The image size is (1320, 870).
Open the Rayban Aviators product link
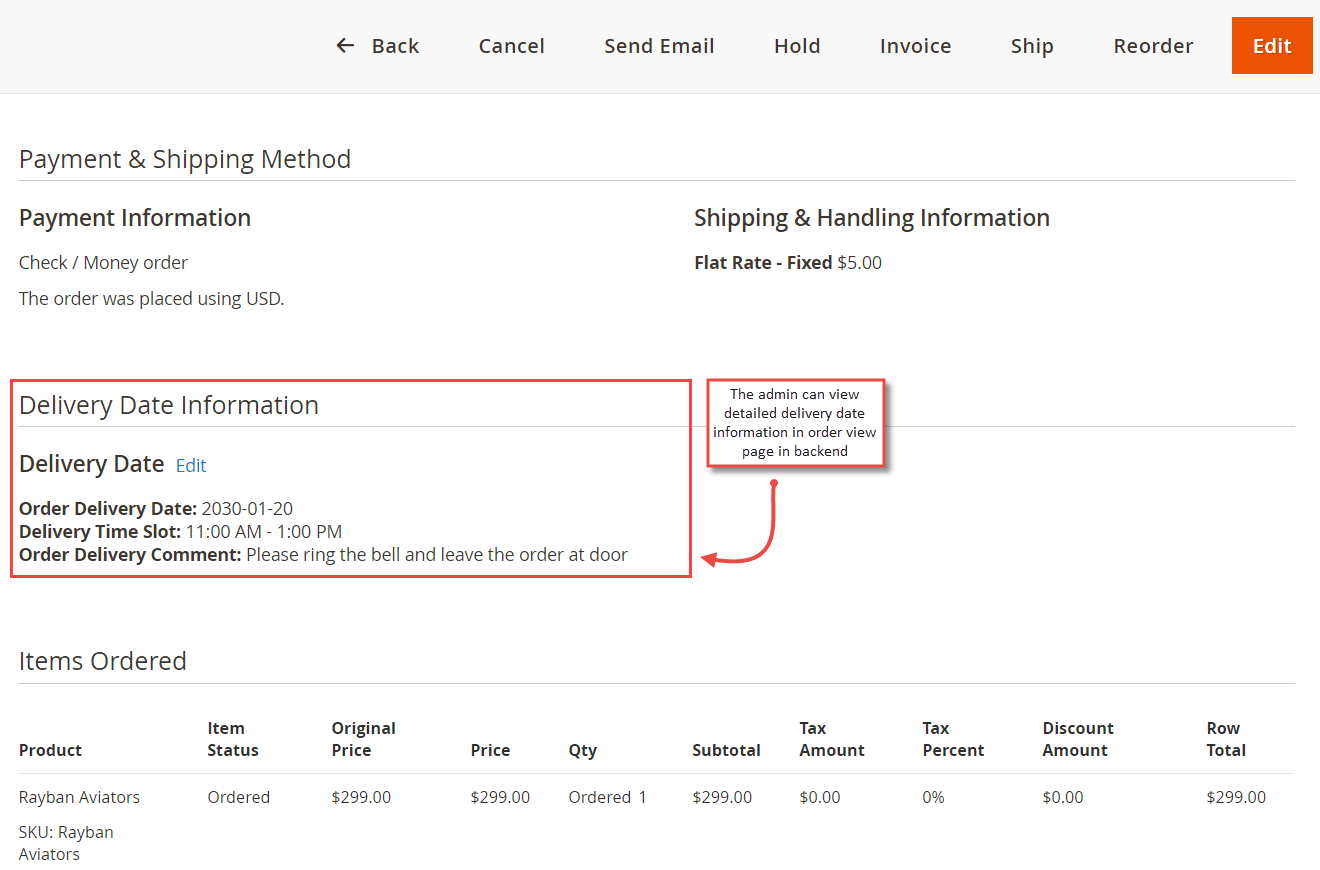click(x=79, y=797)
